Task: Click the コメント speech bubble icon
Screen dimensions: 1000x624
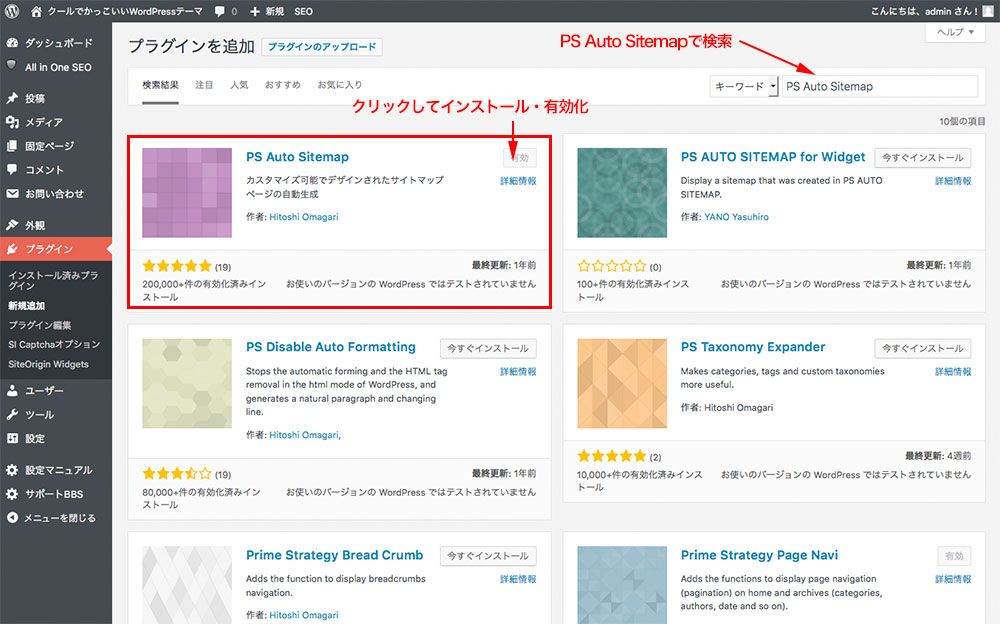Action: [12, 170]
